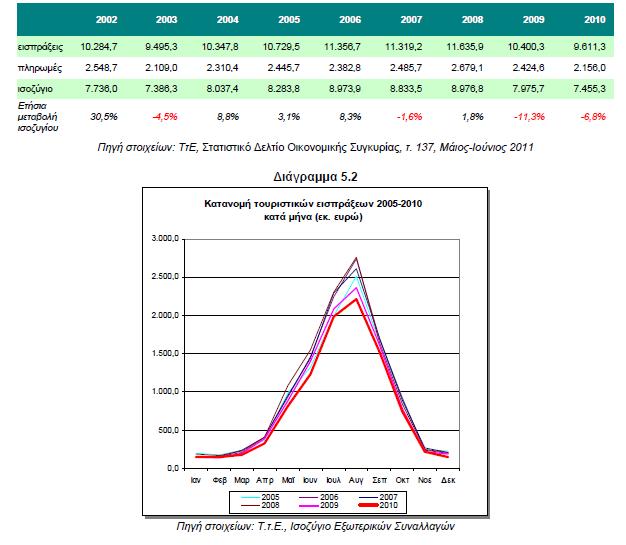Click cell value 8.973,9

click(345, 89)
